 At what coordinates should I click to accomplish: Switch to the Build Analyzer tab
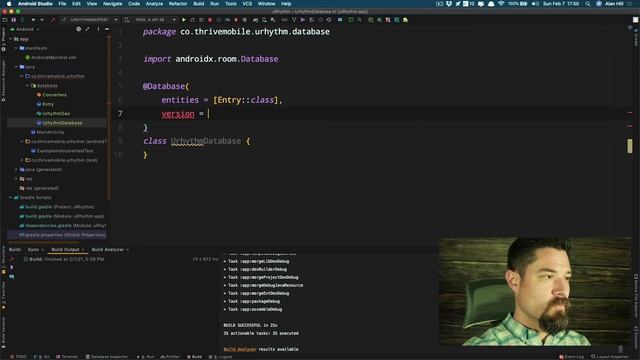point(108,249)
